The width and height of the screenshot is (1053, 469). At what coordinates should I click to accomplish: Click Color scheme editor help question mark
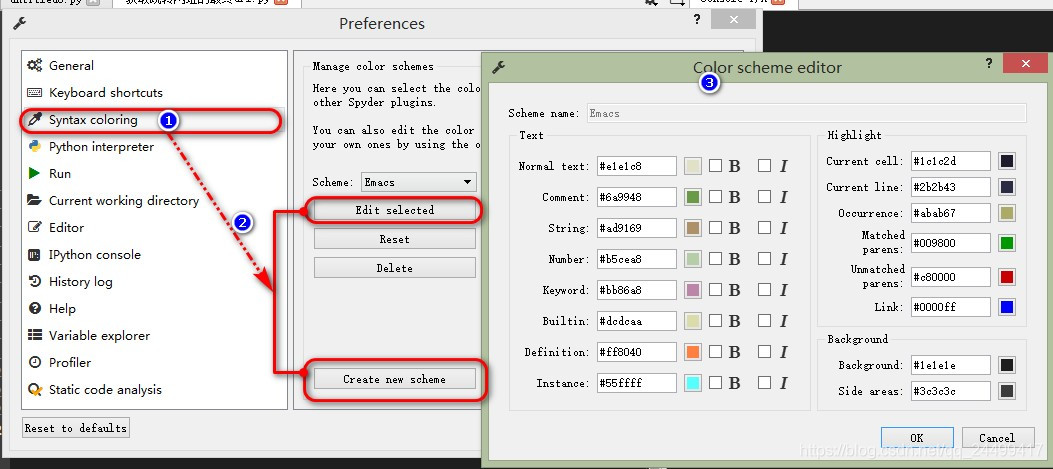point(989,64)
